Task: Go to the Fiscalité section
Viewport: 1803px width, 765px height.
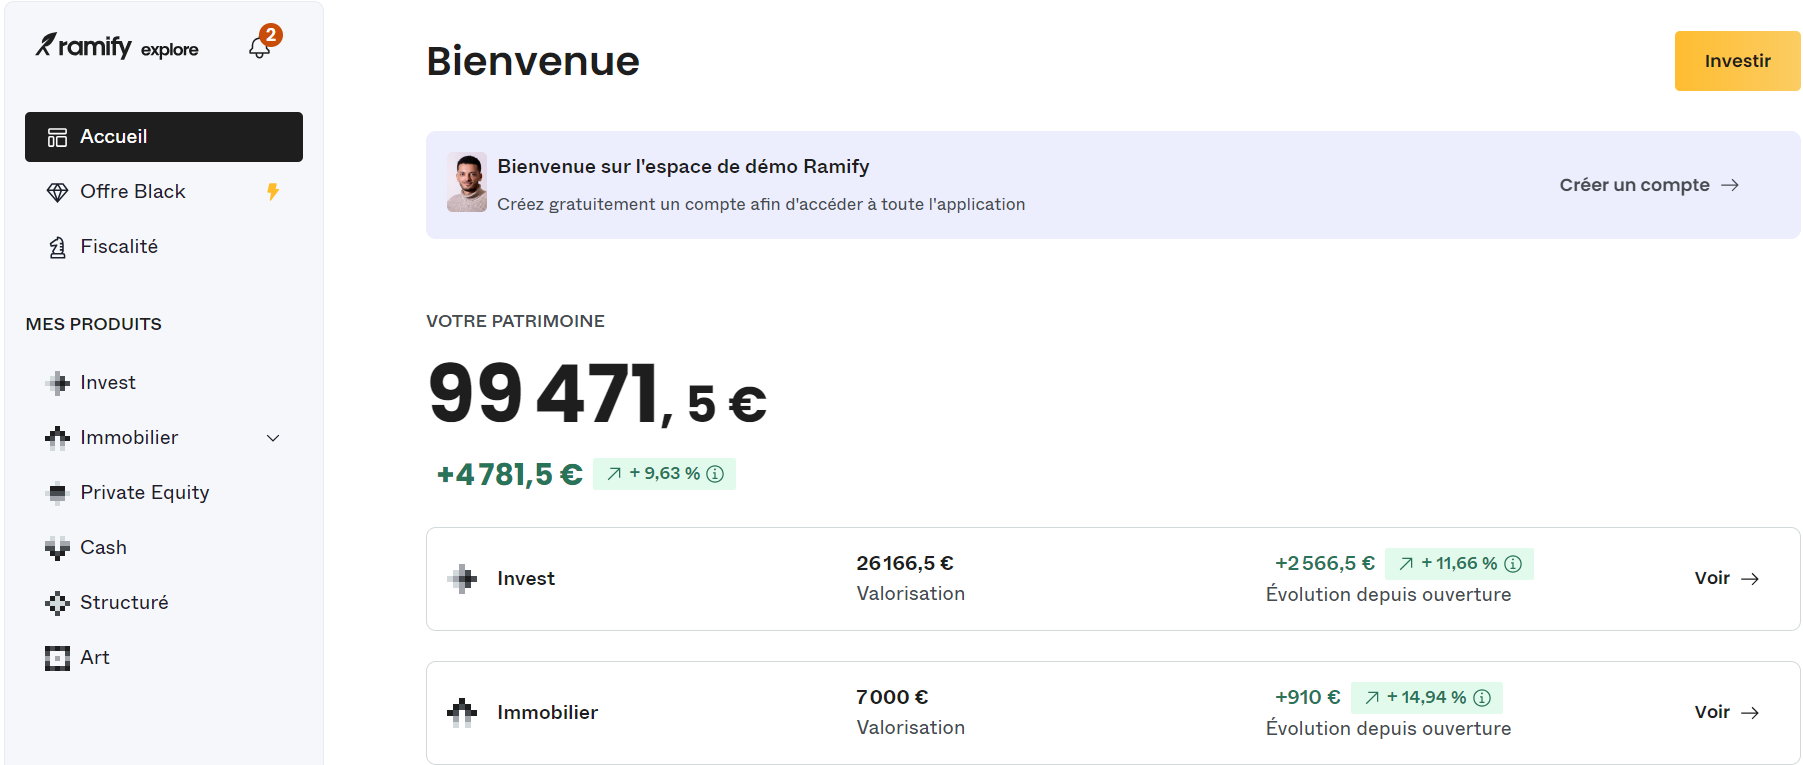Action: tap(119, 247)
